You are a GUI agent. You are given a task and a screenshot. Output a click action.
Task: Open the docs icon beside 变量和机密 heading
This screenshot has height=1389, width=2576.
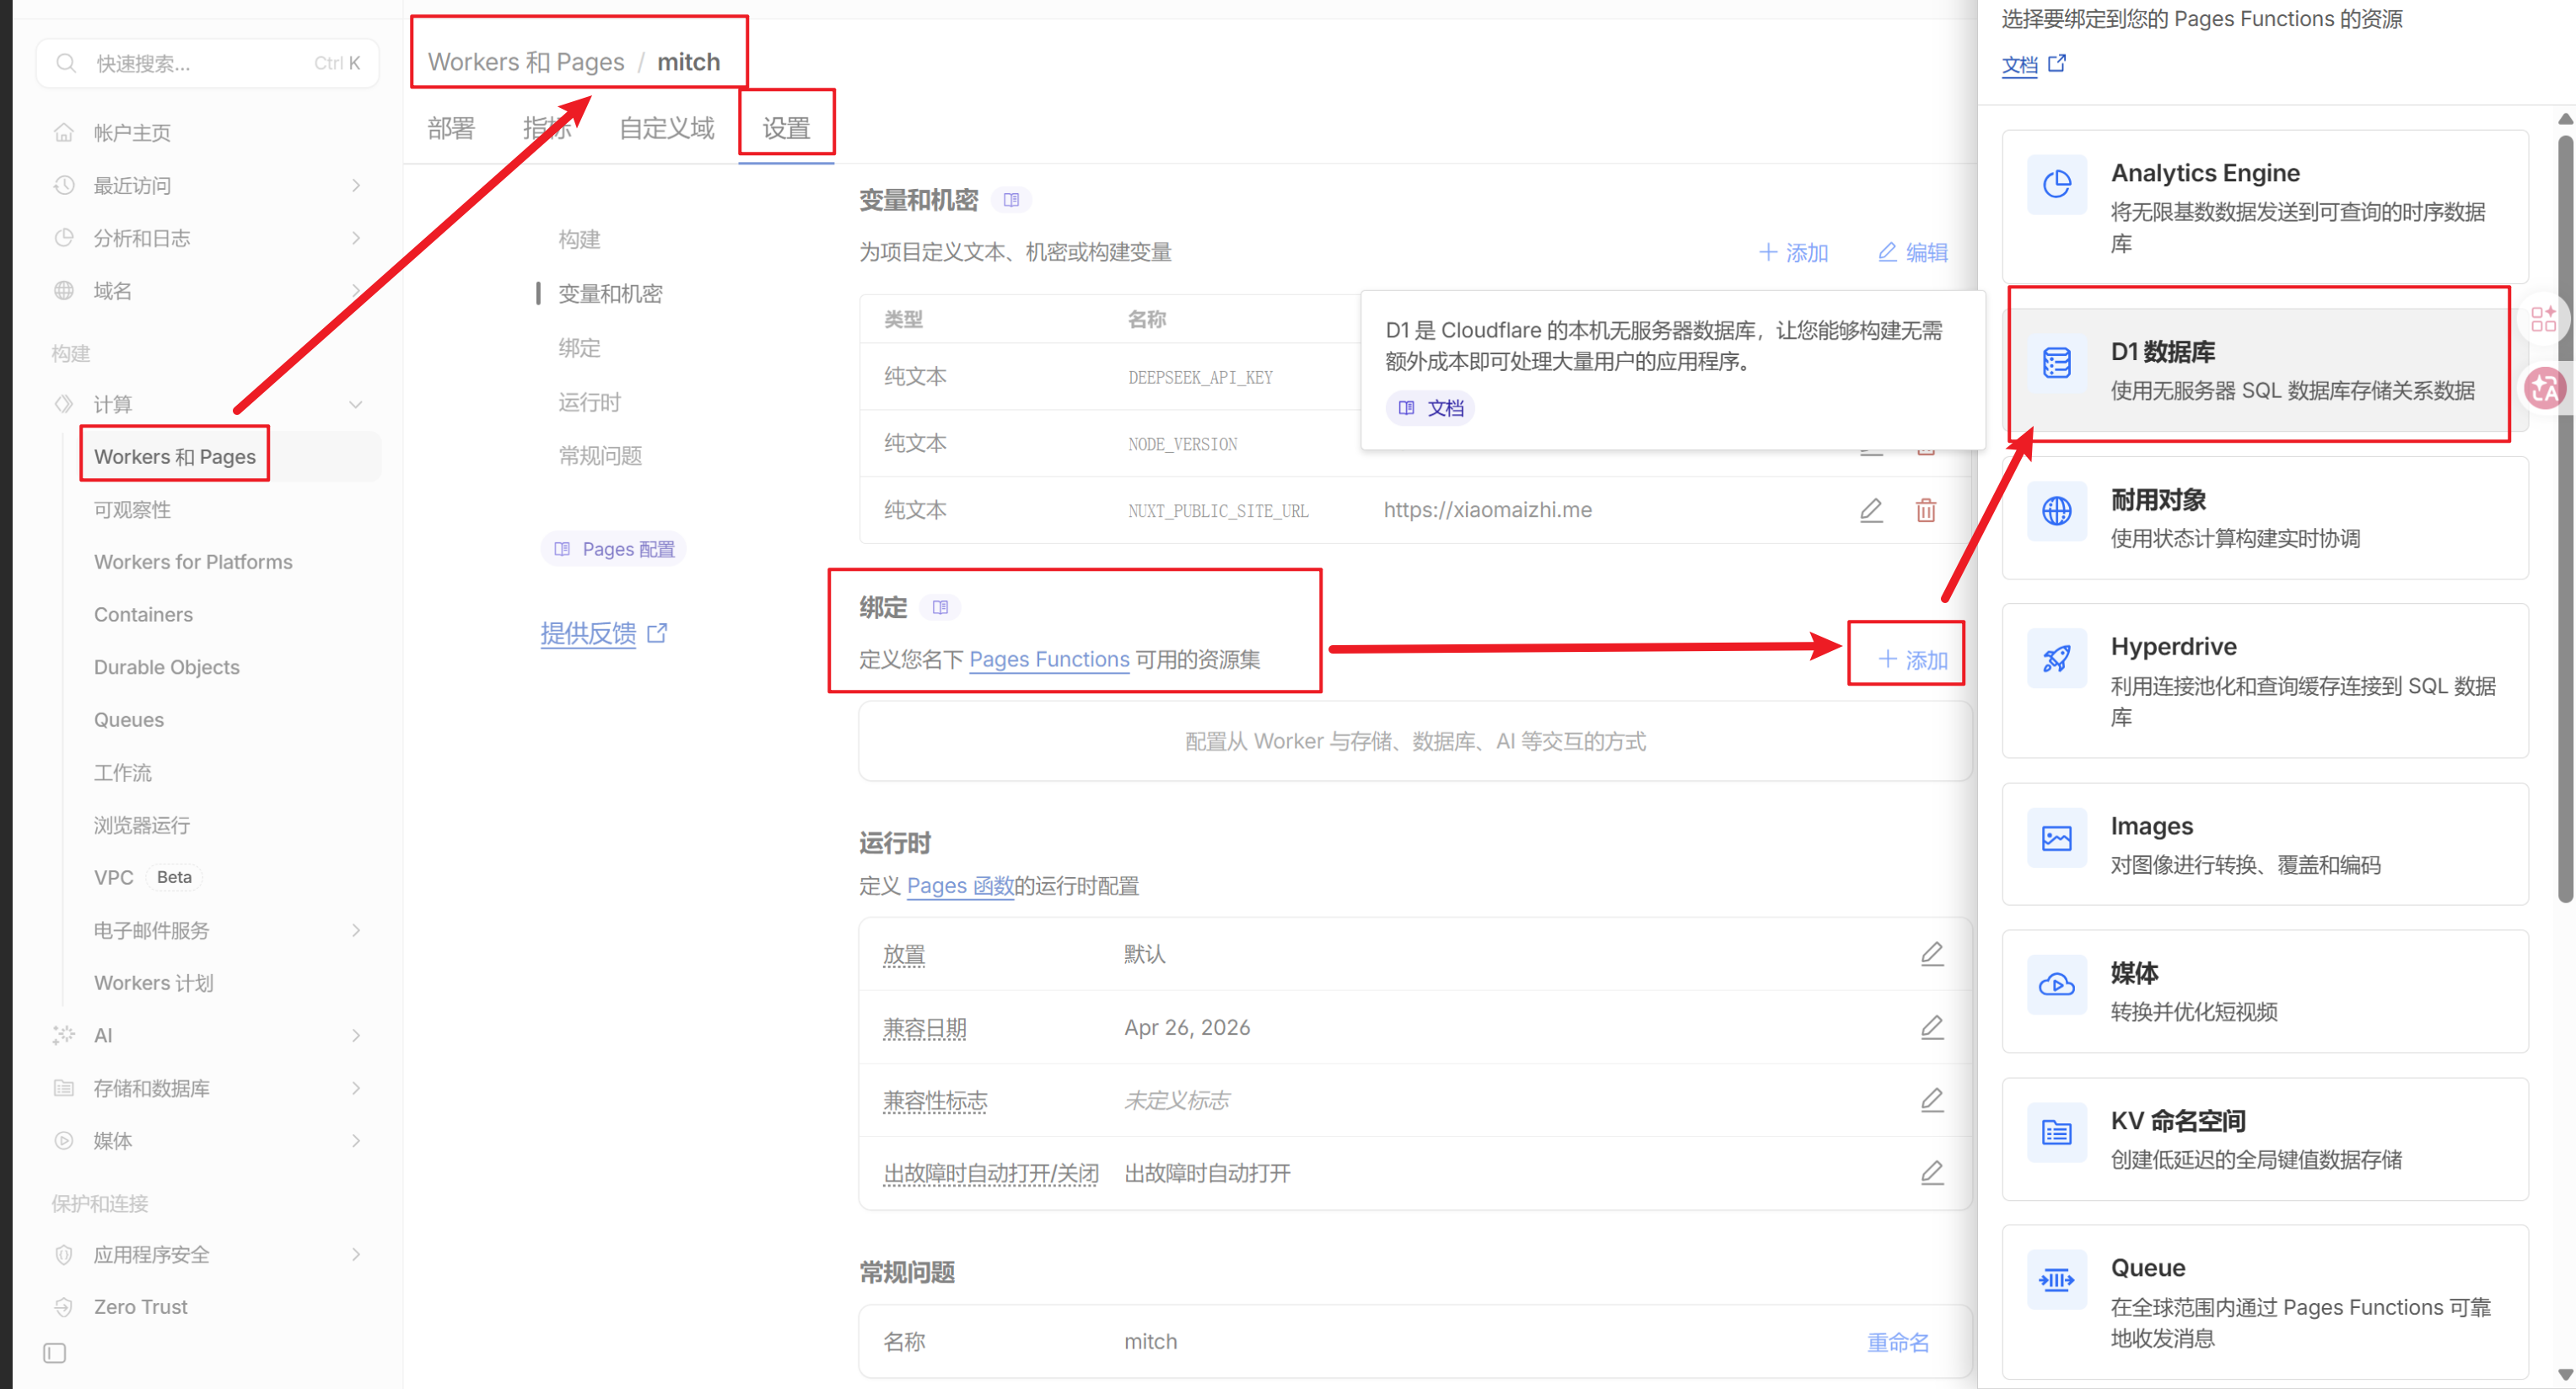pos(1011,200)
